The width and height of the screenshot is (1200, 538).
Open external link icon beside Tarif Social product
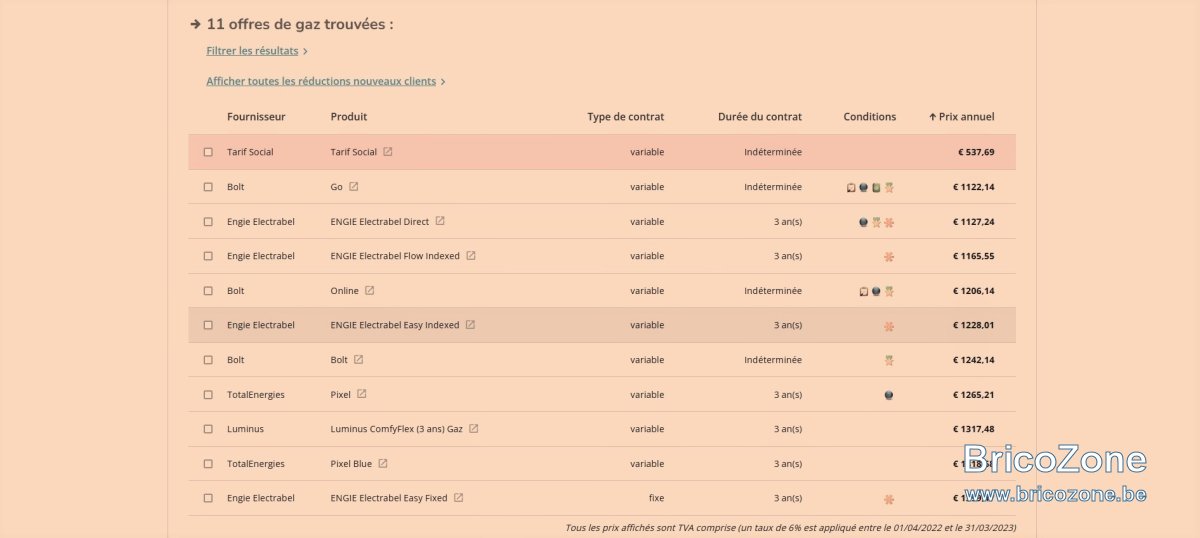388,152
